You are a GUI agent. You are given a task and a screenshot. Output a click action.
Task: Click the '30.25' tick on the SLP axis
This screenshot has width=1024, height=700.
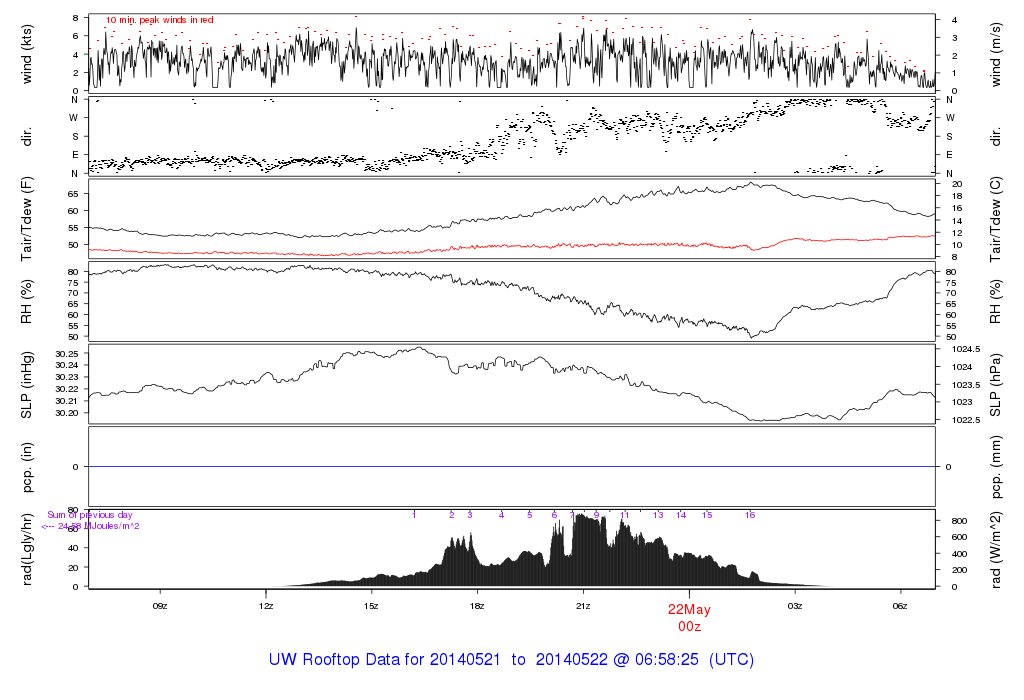[67, 354]
